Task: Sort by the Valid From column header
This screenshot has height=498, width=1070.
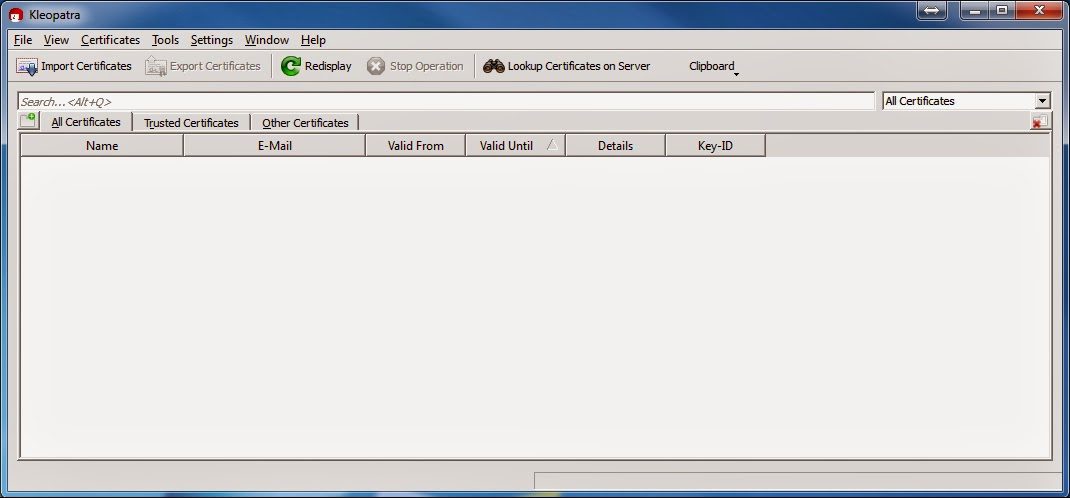Action: click(x=416, y=145)
